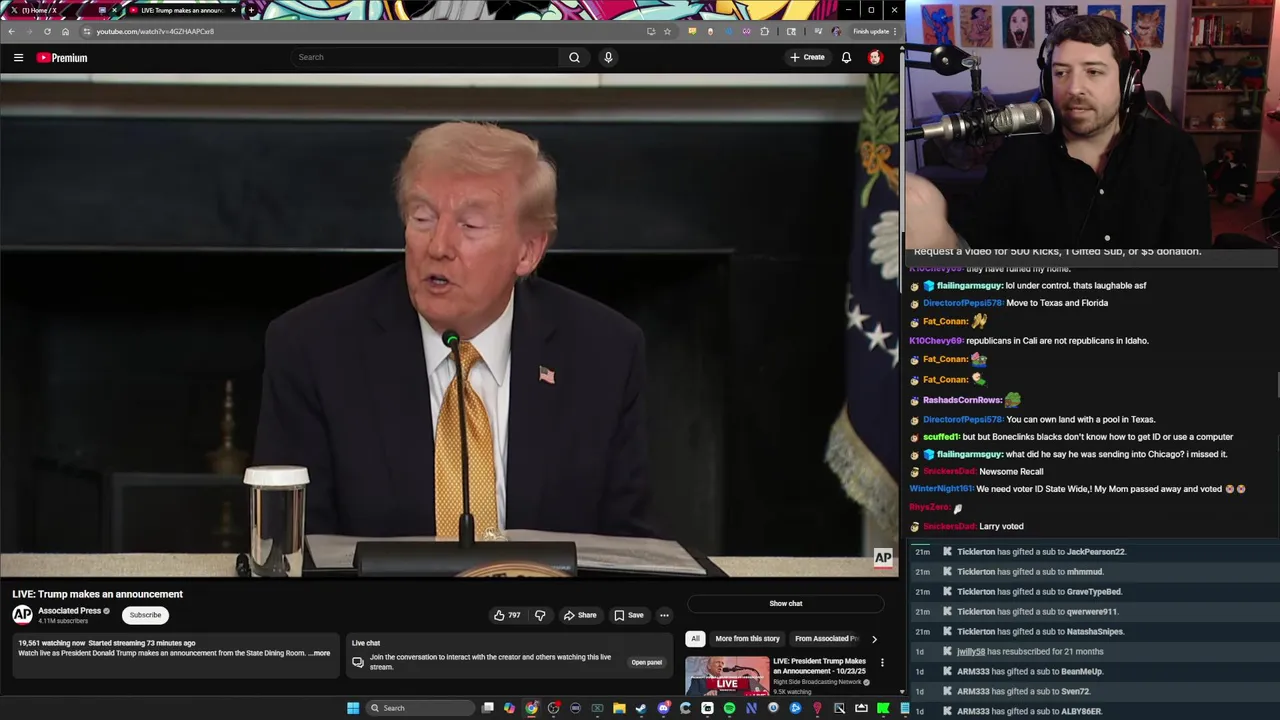Open the Windows Start menu

point(353,708)
